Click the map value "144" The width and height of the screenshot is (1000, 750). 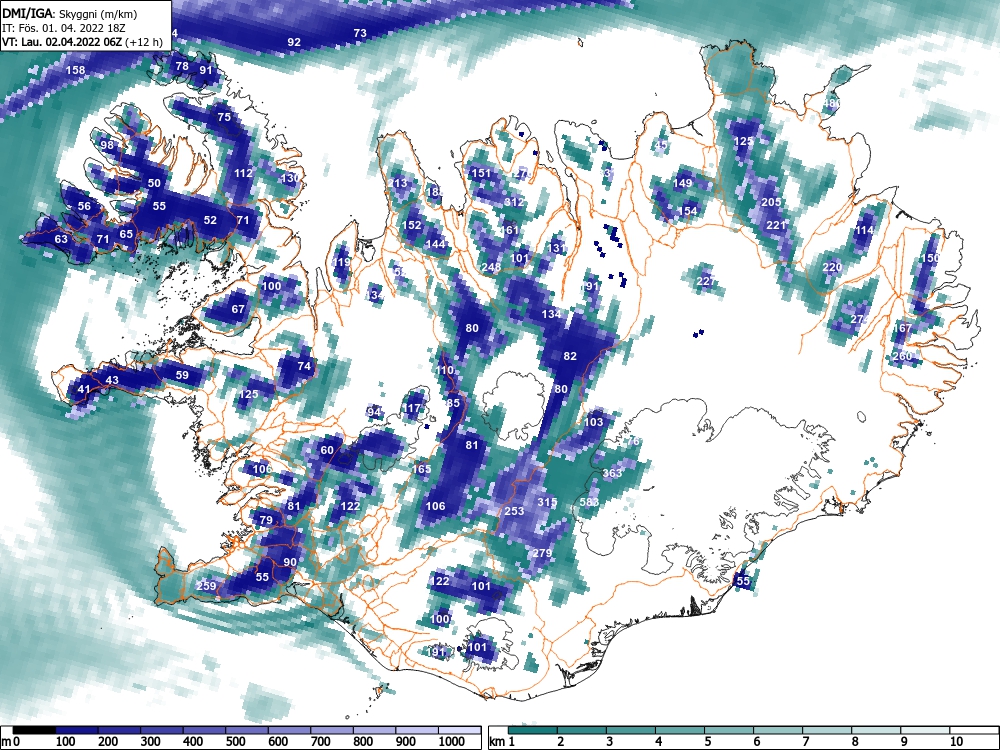436,244
